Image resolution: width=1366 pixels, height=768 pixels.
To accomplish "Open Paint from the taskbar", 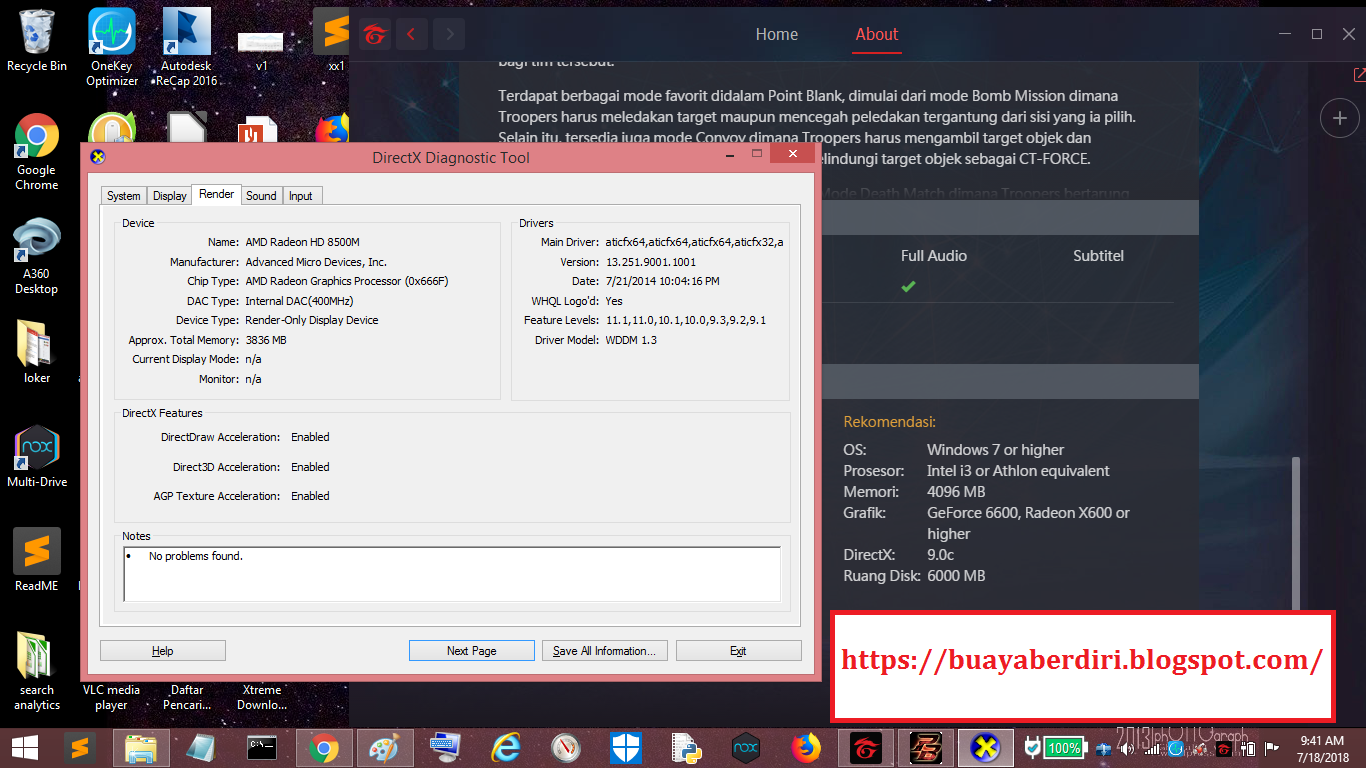I will click(383, 747).
